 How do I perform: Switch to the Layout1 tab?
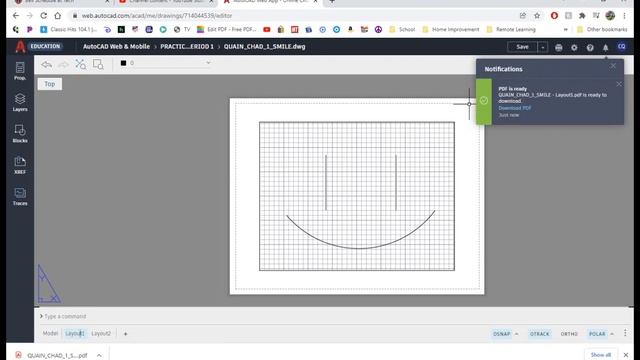click(75, 333)
